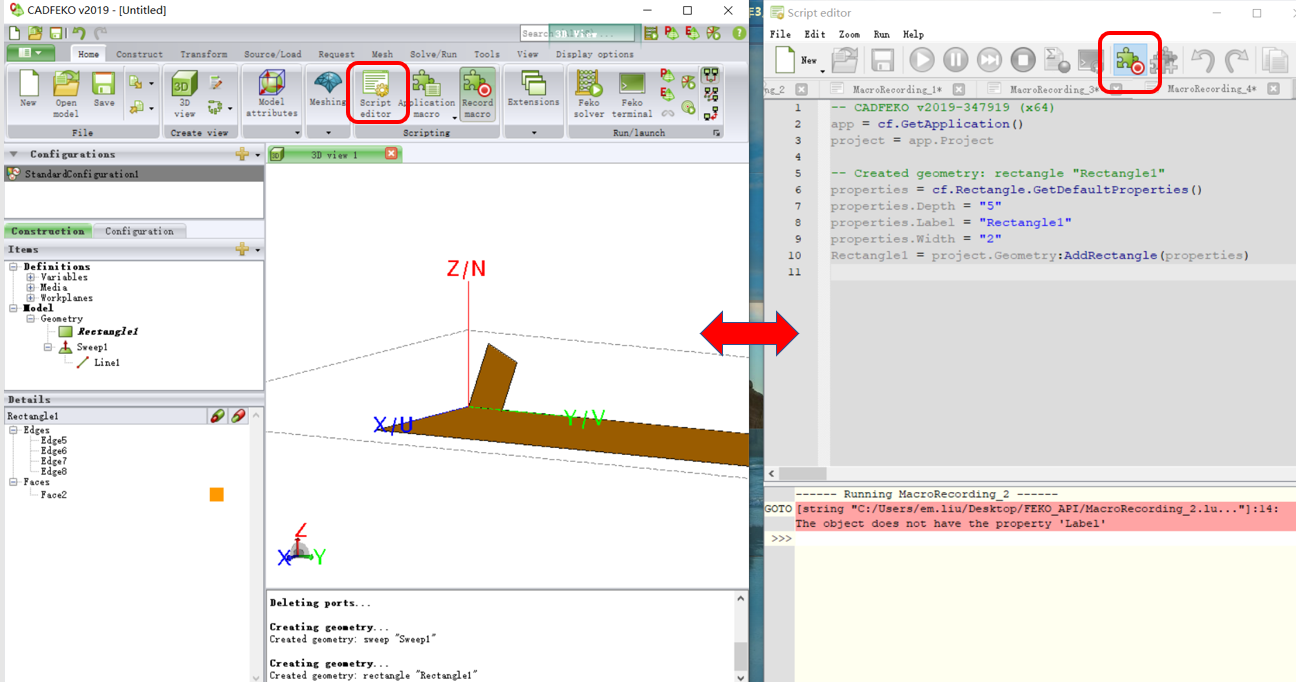Open CADFEKO help question-mark icon

tap(741, 33)
